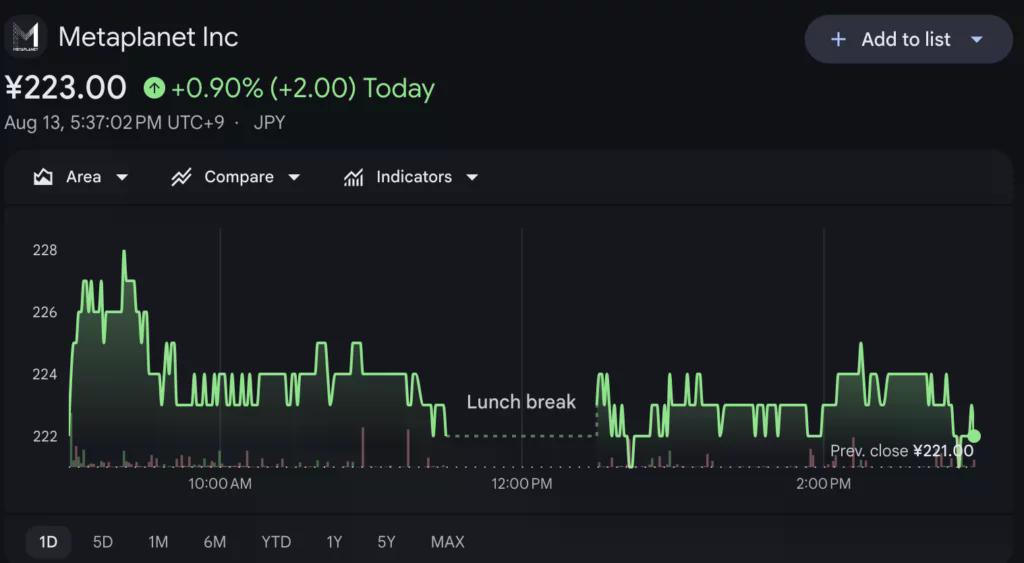Expand the Area chart style dropdown
The width and height of the screenshot is (1024, 563).
(x=122, y=177)
